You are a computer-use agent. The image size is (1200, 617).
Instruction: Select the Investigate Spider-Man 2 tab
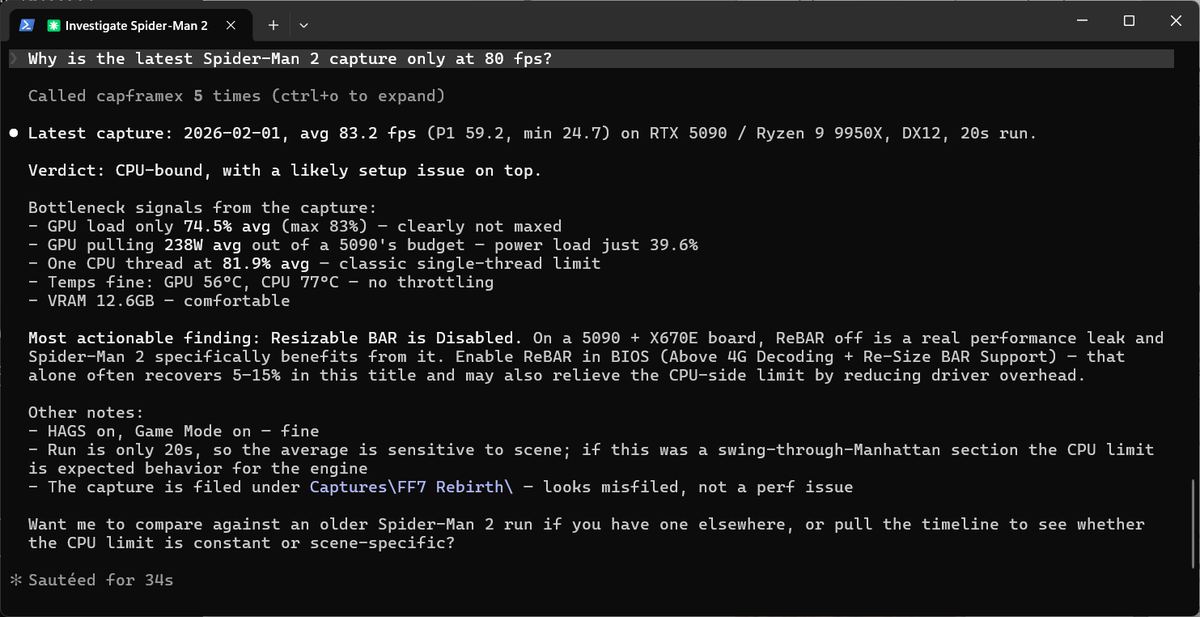[133, 24]
